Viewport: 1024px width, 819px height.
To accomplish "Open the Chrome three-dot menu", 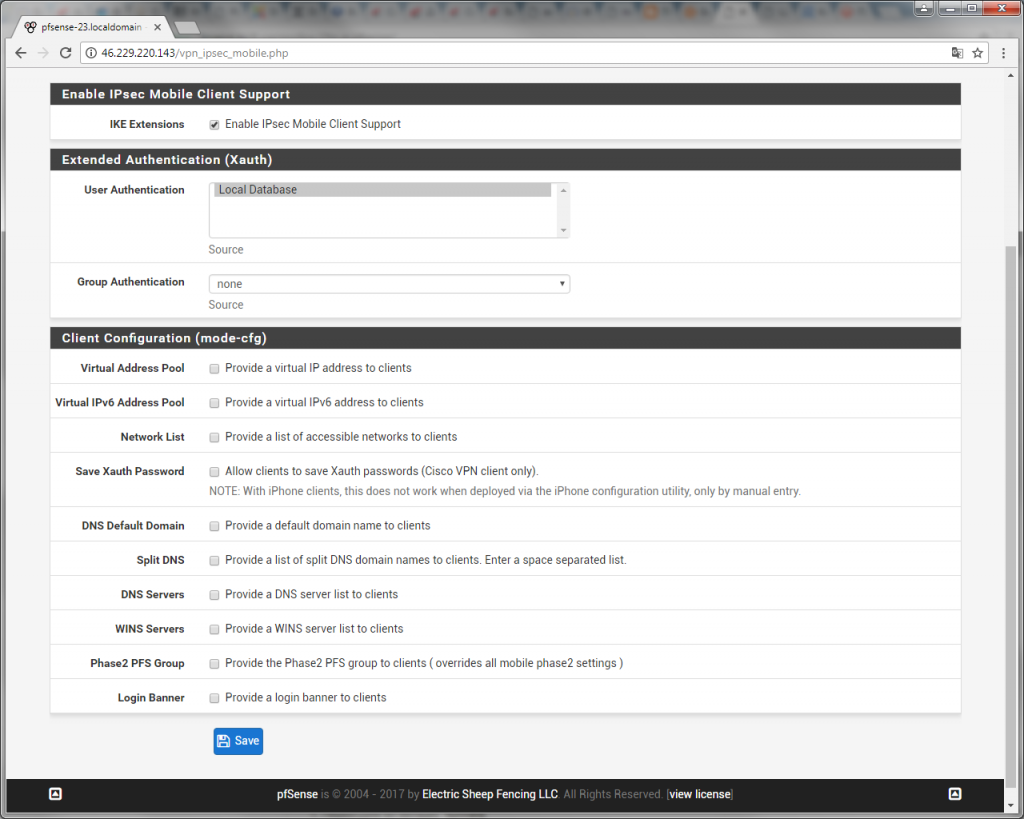I will (1004, 53).
